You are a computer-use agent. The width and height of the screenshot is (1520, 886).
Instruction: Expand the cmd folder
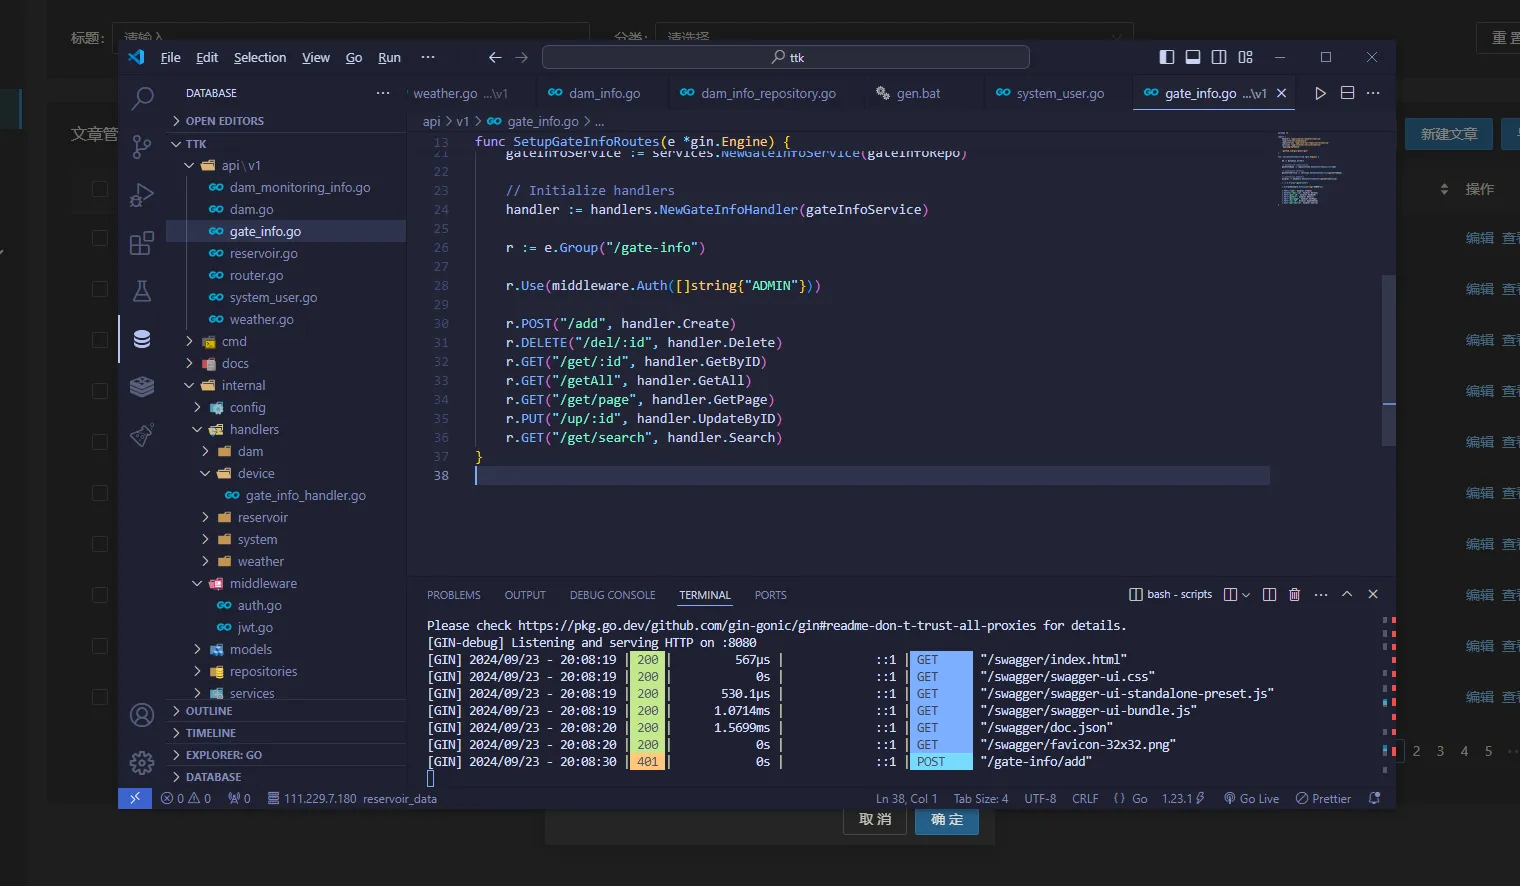click(x=234, y=342)
